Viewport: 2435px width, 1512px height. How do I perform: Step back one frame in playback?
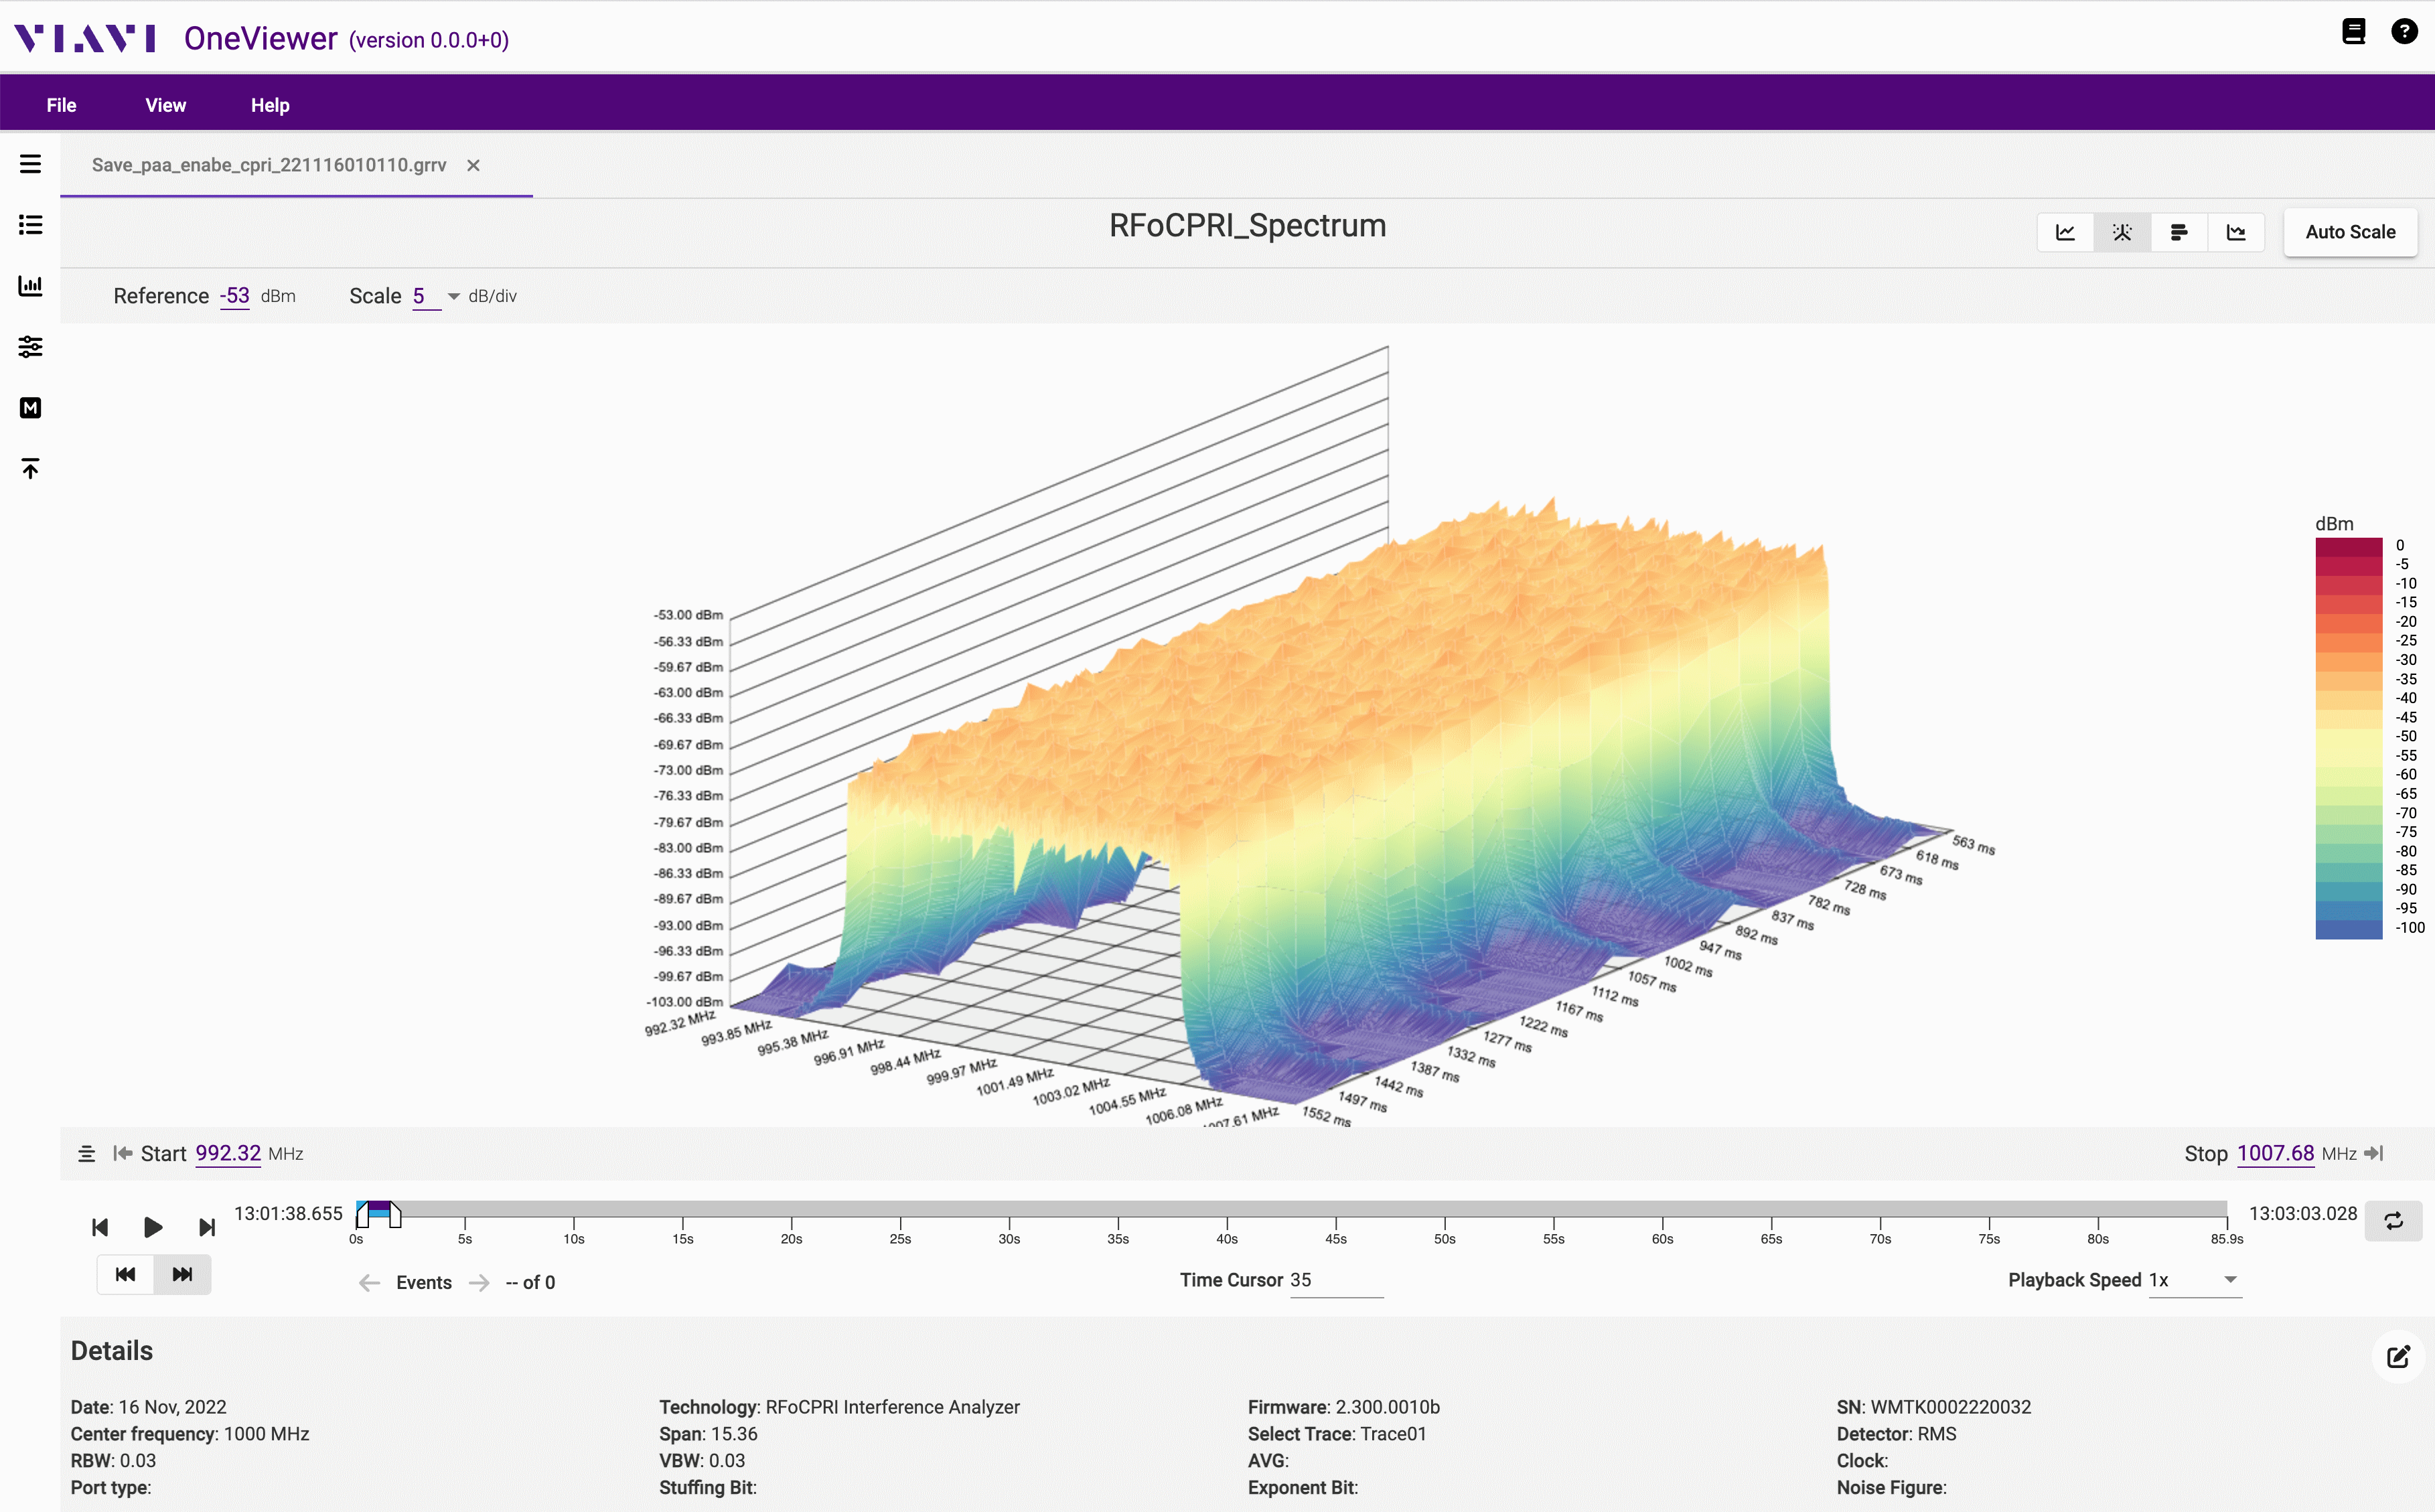pyautogui.click(x=100, y=1227)
